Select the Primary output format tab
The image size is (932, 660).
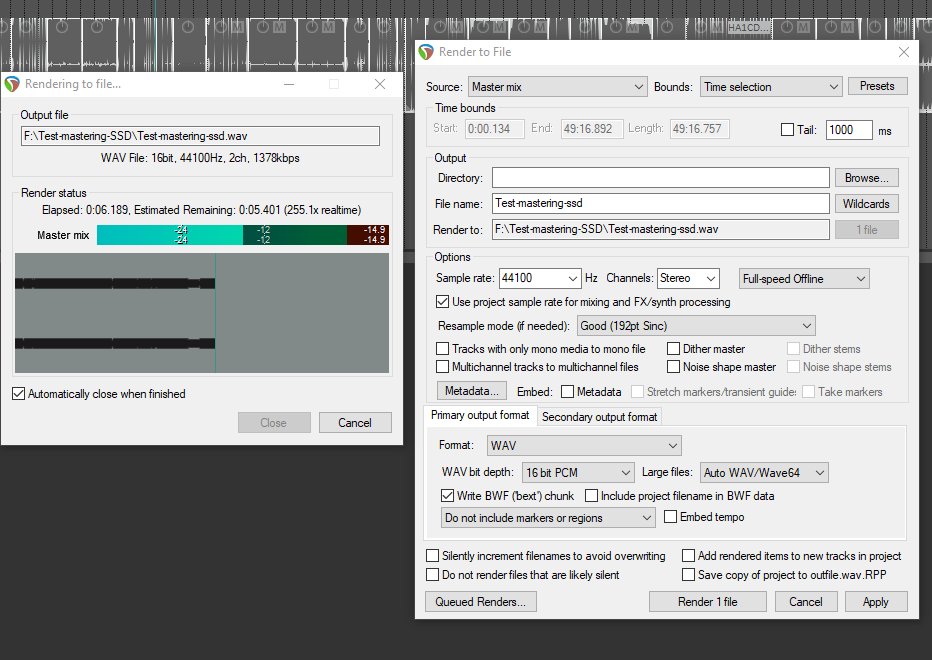tap(480, 416)
